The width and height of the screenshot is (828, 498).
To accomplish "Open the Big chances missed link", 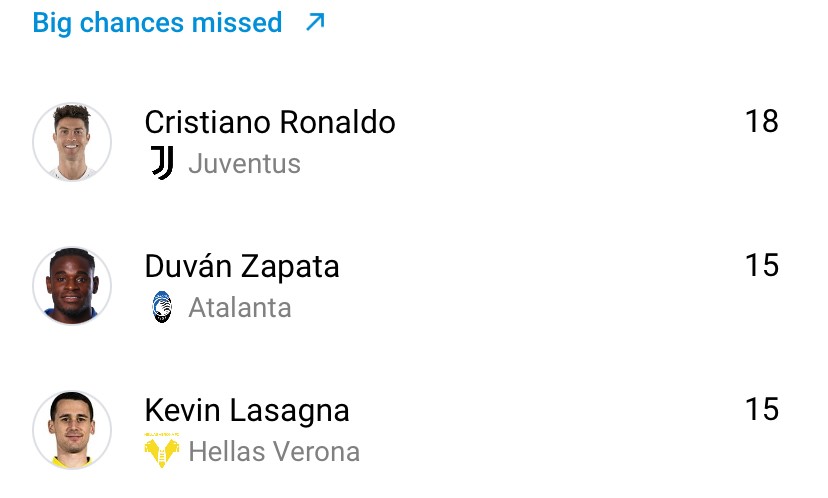I will [x=157, y=22].
